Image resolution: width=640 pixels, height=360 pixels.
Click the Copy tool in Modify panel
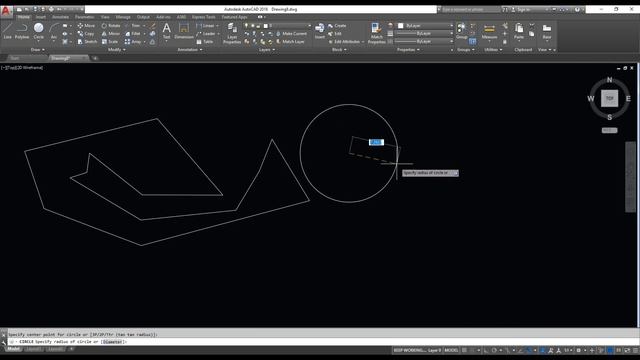coord(86,33)
